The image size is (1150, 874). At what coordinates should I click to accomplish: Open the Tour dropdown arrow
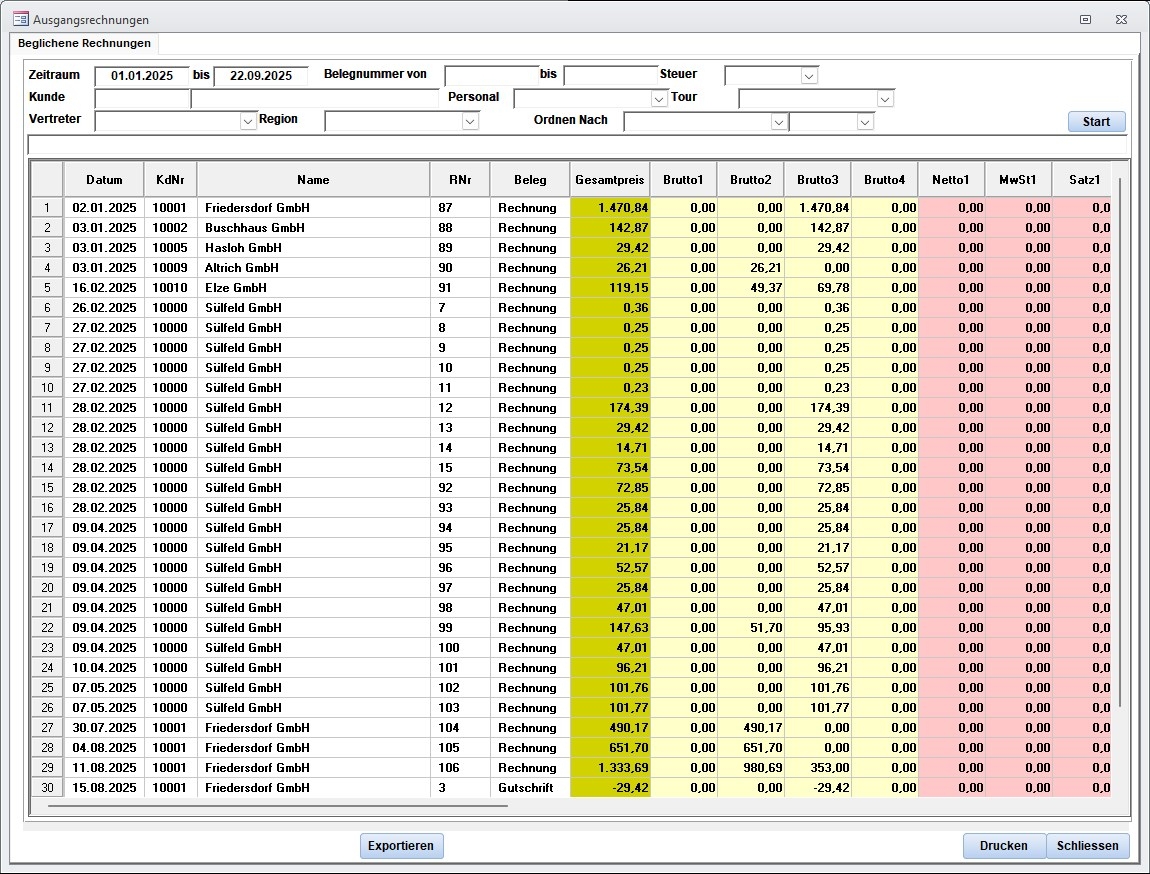pyautogui.click(x=884, y=99)
